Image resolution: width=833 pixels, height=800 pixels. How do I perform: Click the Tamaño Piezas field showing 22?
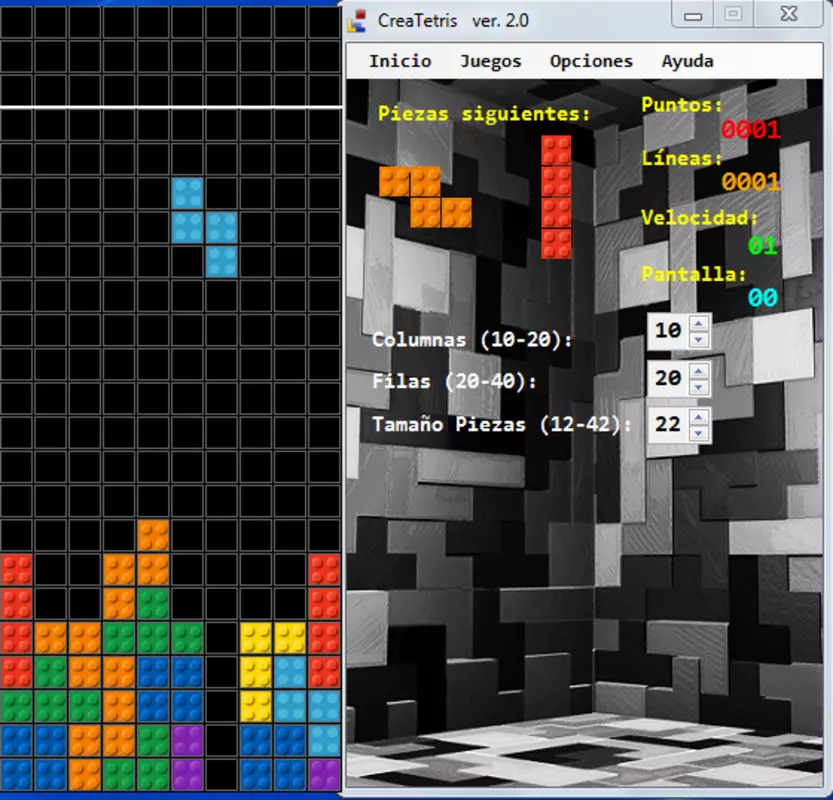pyautogui.click(x=668, y=425)
